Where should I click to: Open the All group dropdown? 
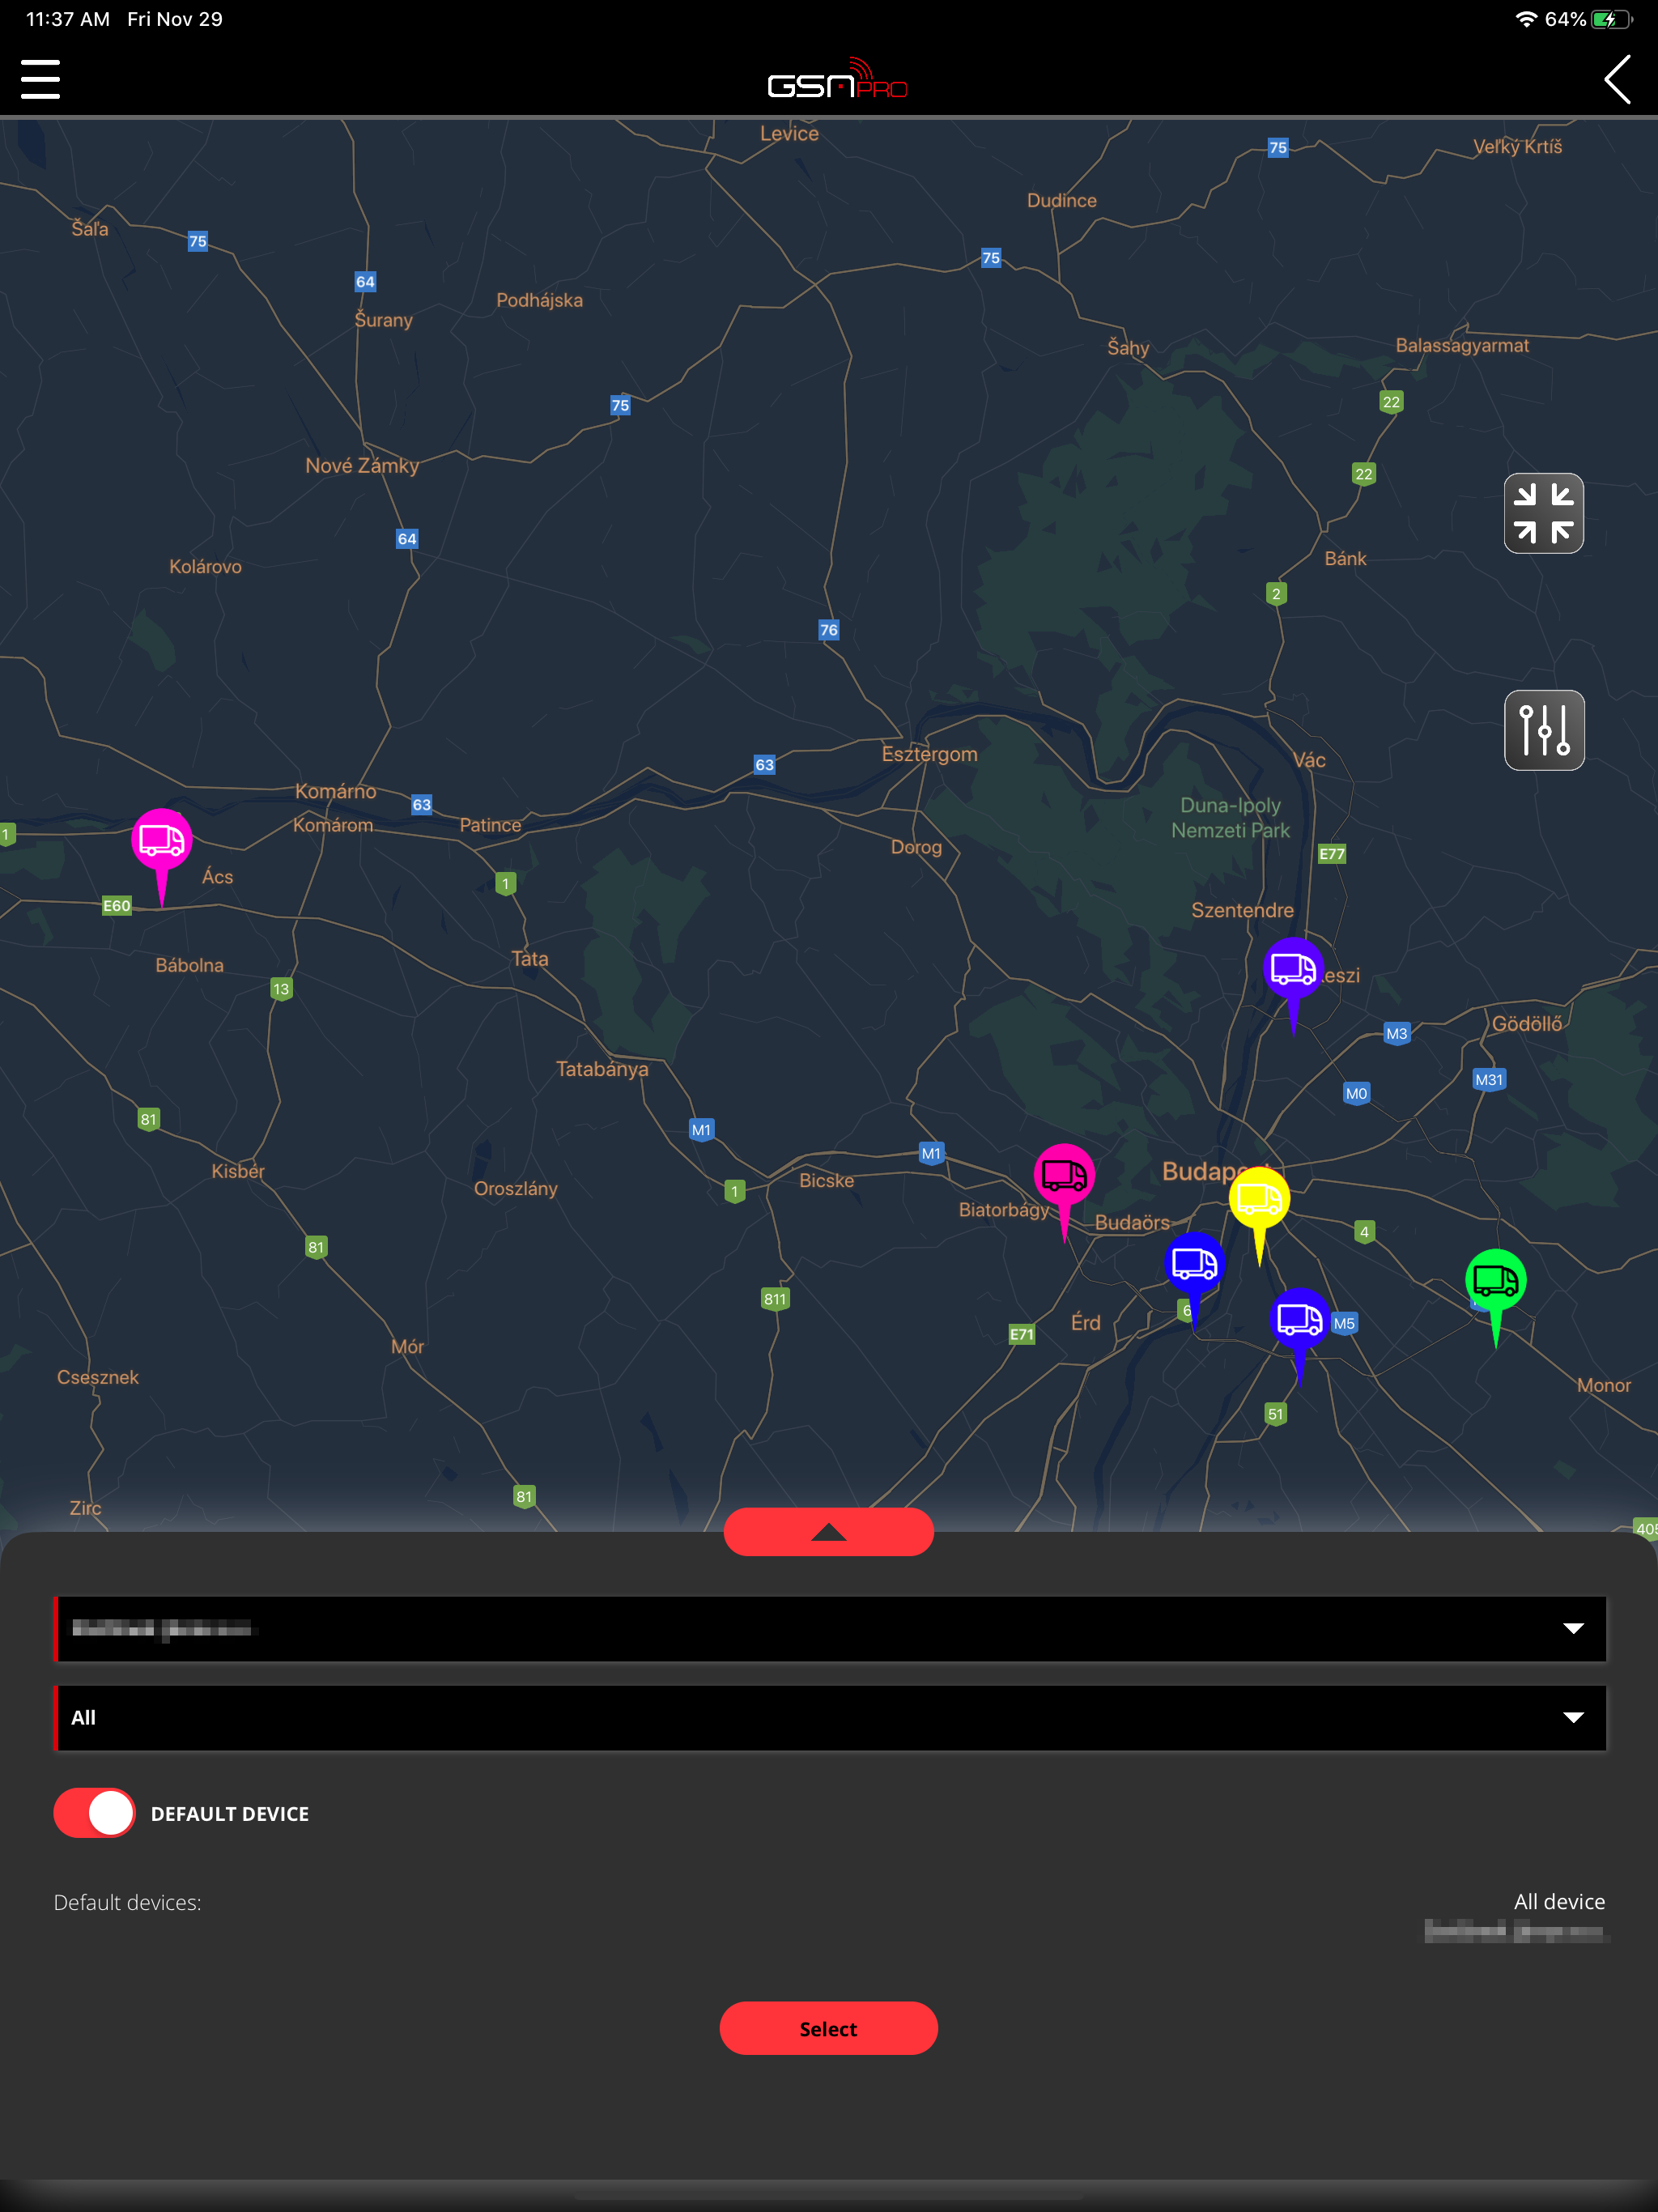click(830, 1717)
